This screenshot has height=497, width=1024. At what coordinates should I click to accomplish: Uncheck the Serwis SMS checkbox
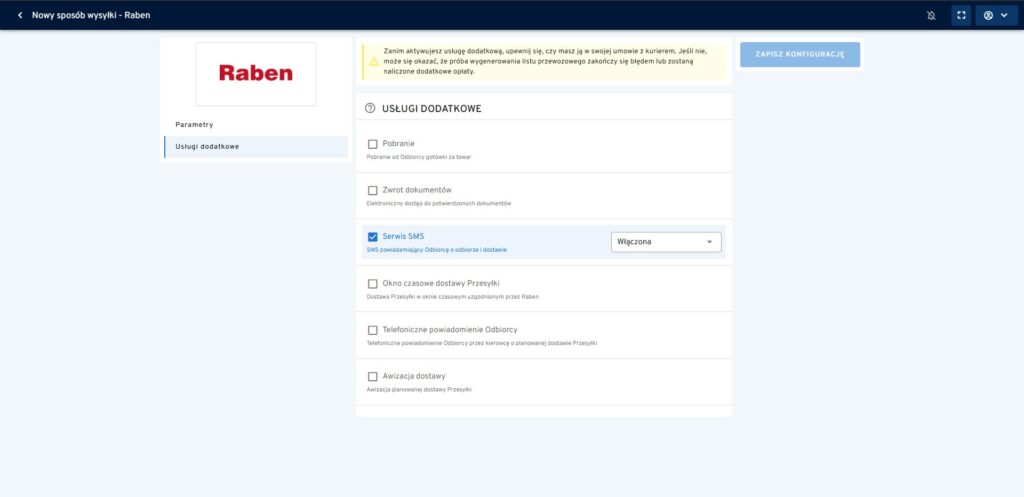tap(373, 237)
